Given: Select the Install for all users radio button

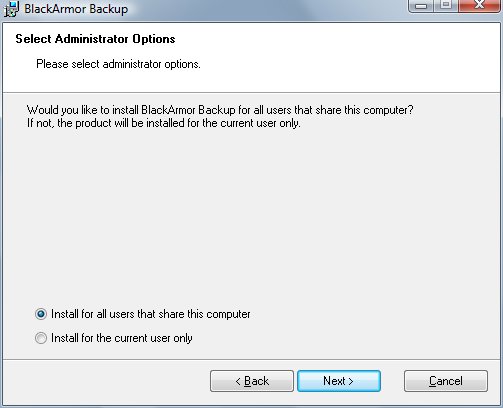Looking at the screenshot, I should point(41,314).
